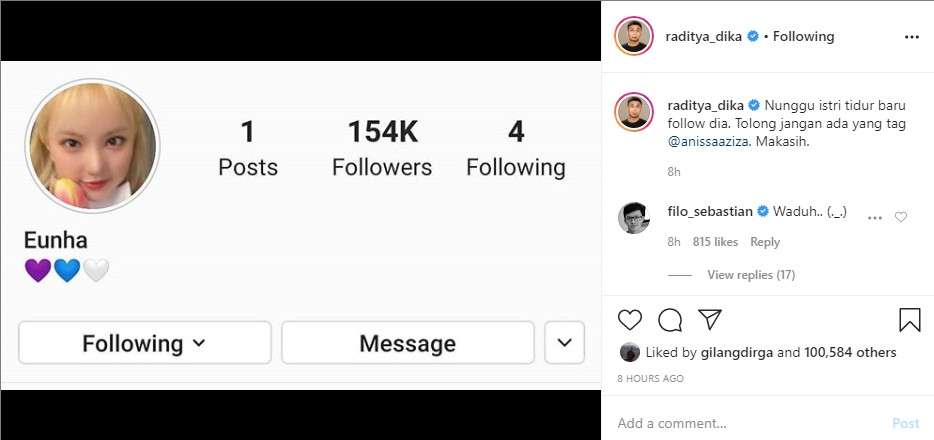The width and height of the screenshot is (934, 440).
Task: Like the post with the heart icon
Action: (630, 320)
